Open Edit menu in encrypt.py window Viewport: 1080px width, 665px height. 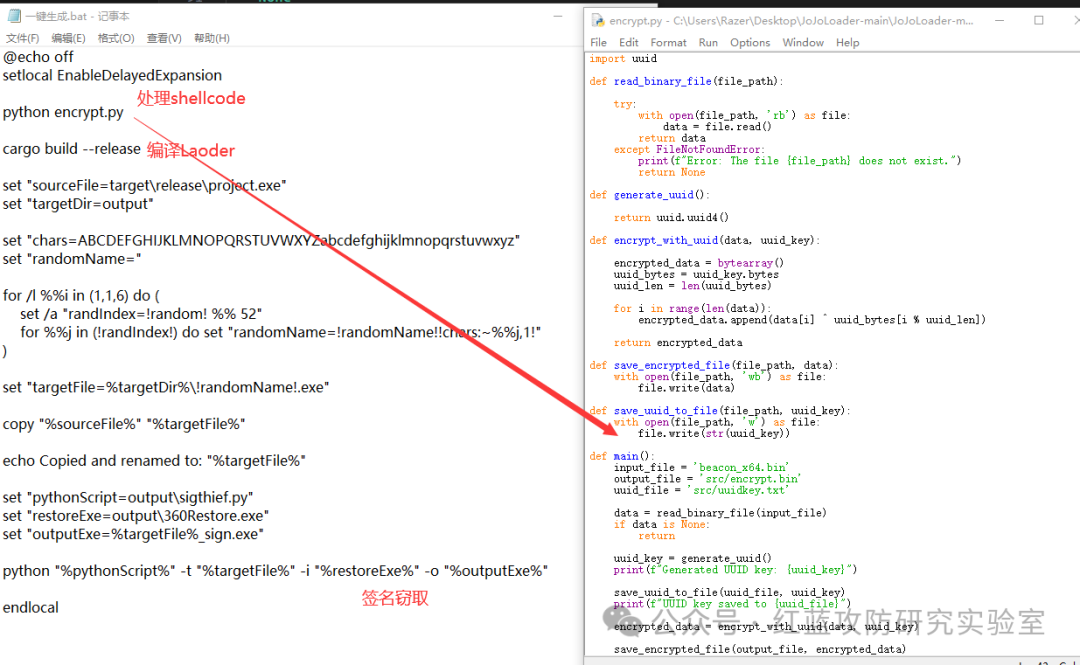click(x=628, y=43)
